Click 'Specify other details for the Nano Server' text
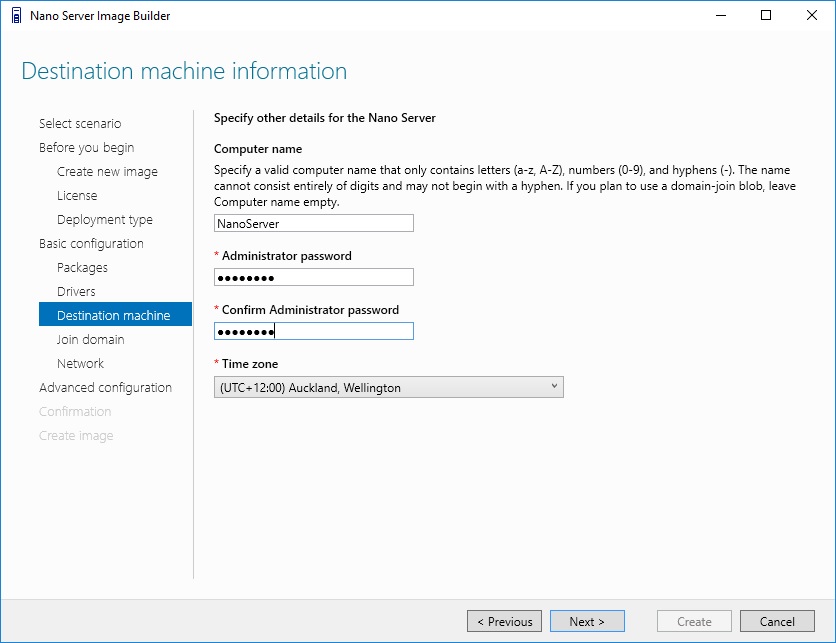 [x=325, y=118]
